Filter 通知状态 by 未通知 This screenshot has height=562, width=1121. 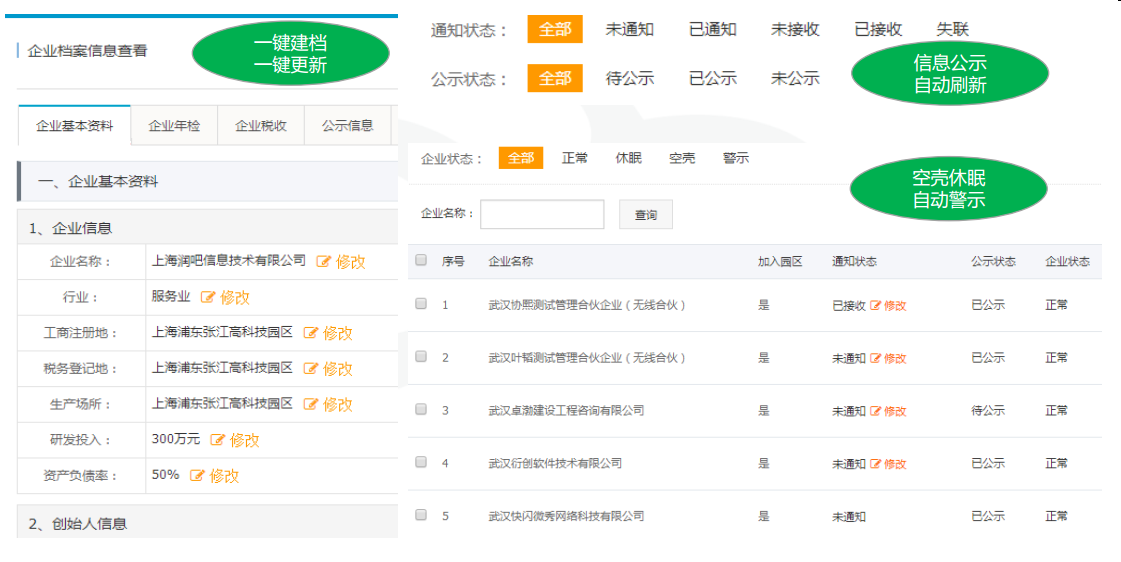point(629,30)
